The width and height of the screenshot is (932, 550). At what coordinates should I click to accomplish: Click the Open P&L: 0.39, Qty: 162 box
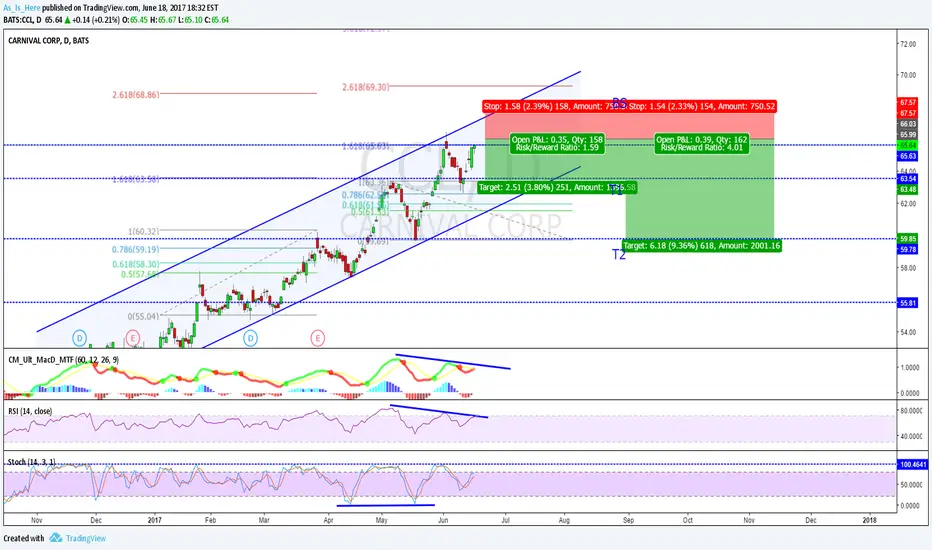(x=701, y=143)
